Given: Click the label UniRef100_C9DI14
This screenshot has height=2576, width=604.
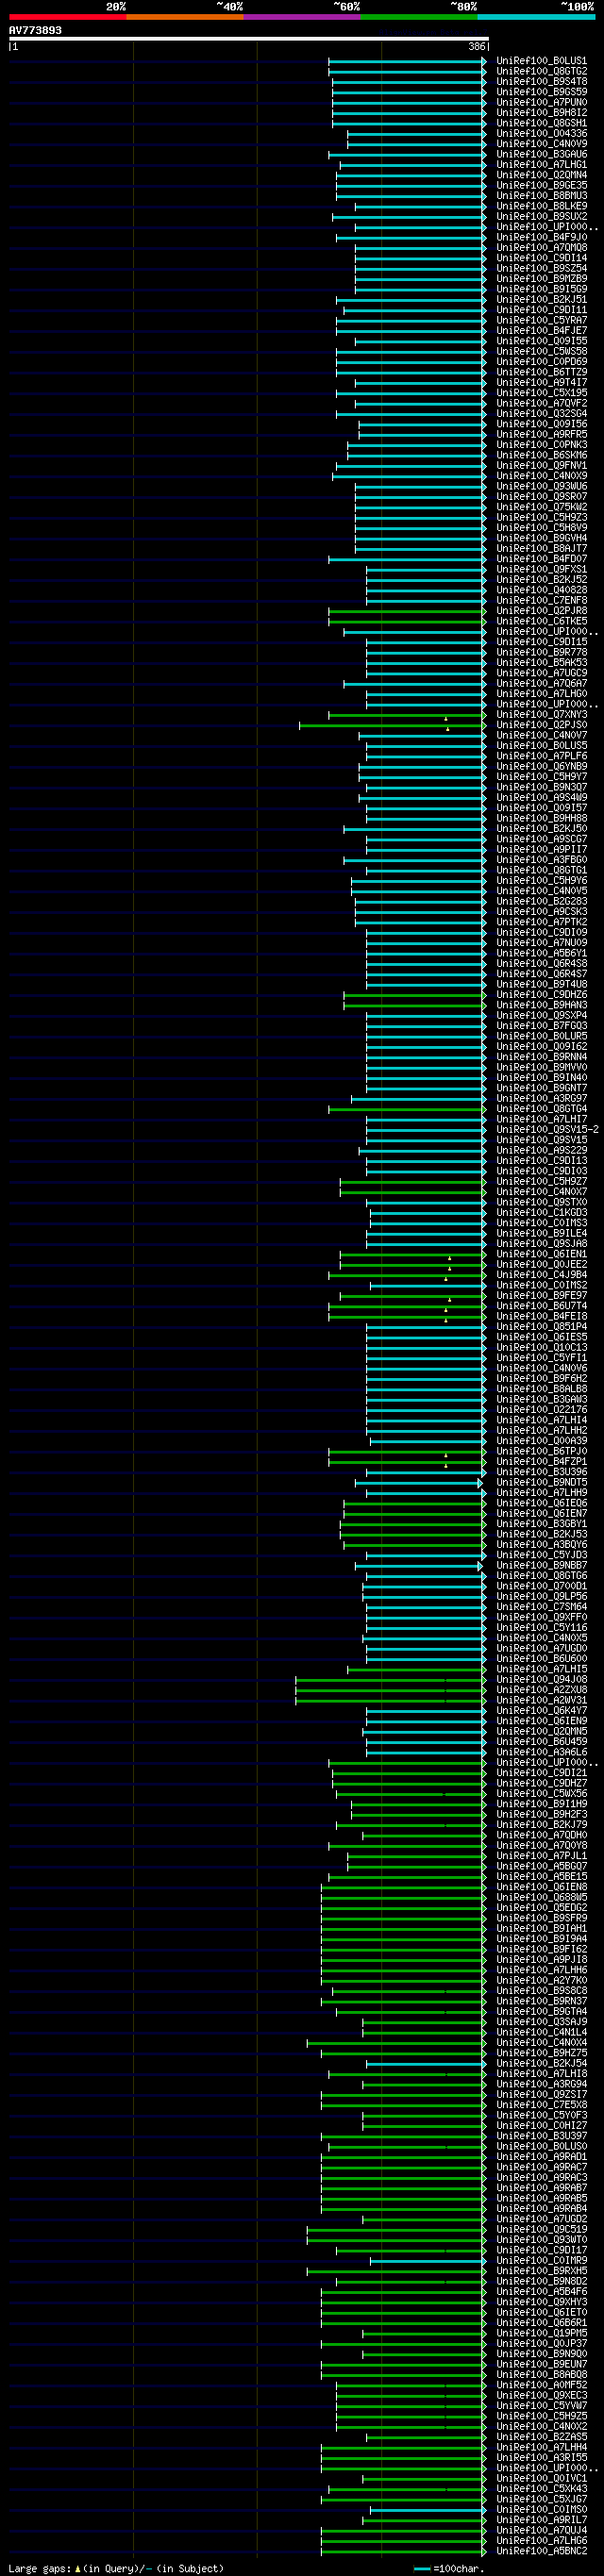Looking at the screenshot, I should (542, 258).
